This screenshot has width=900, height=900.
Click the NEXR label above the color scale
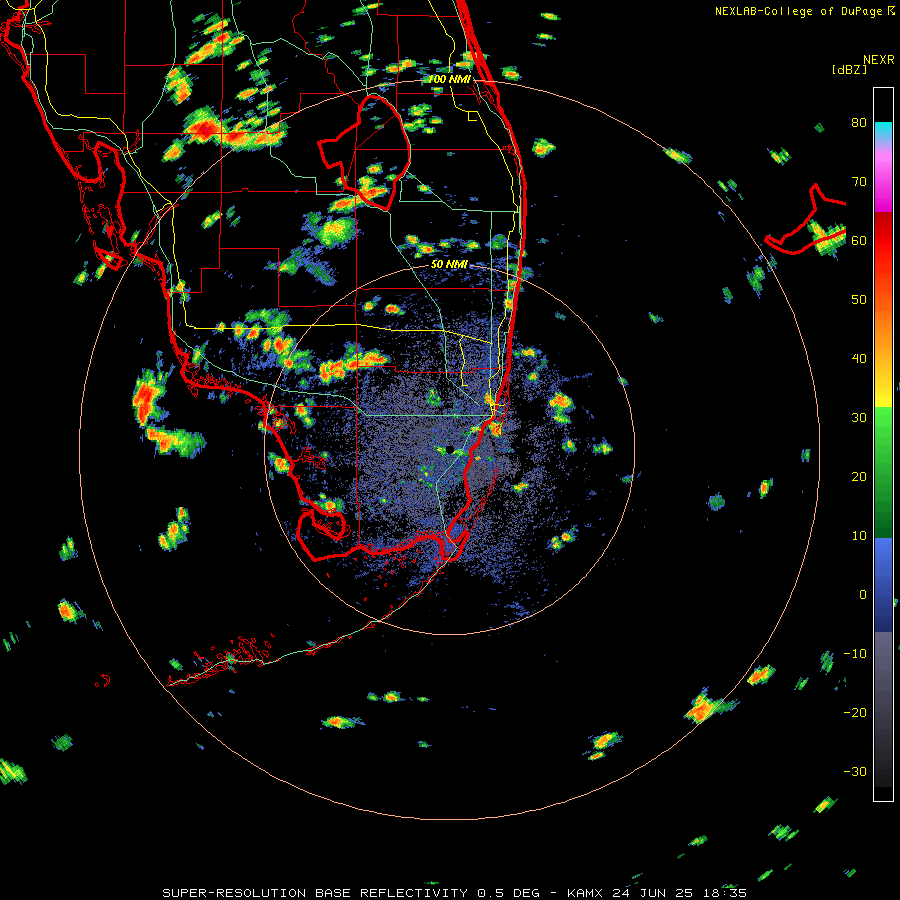click(878, 60)
